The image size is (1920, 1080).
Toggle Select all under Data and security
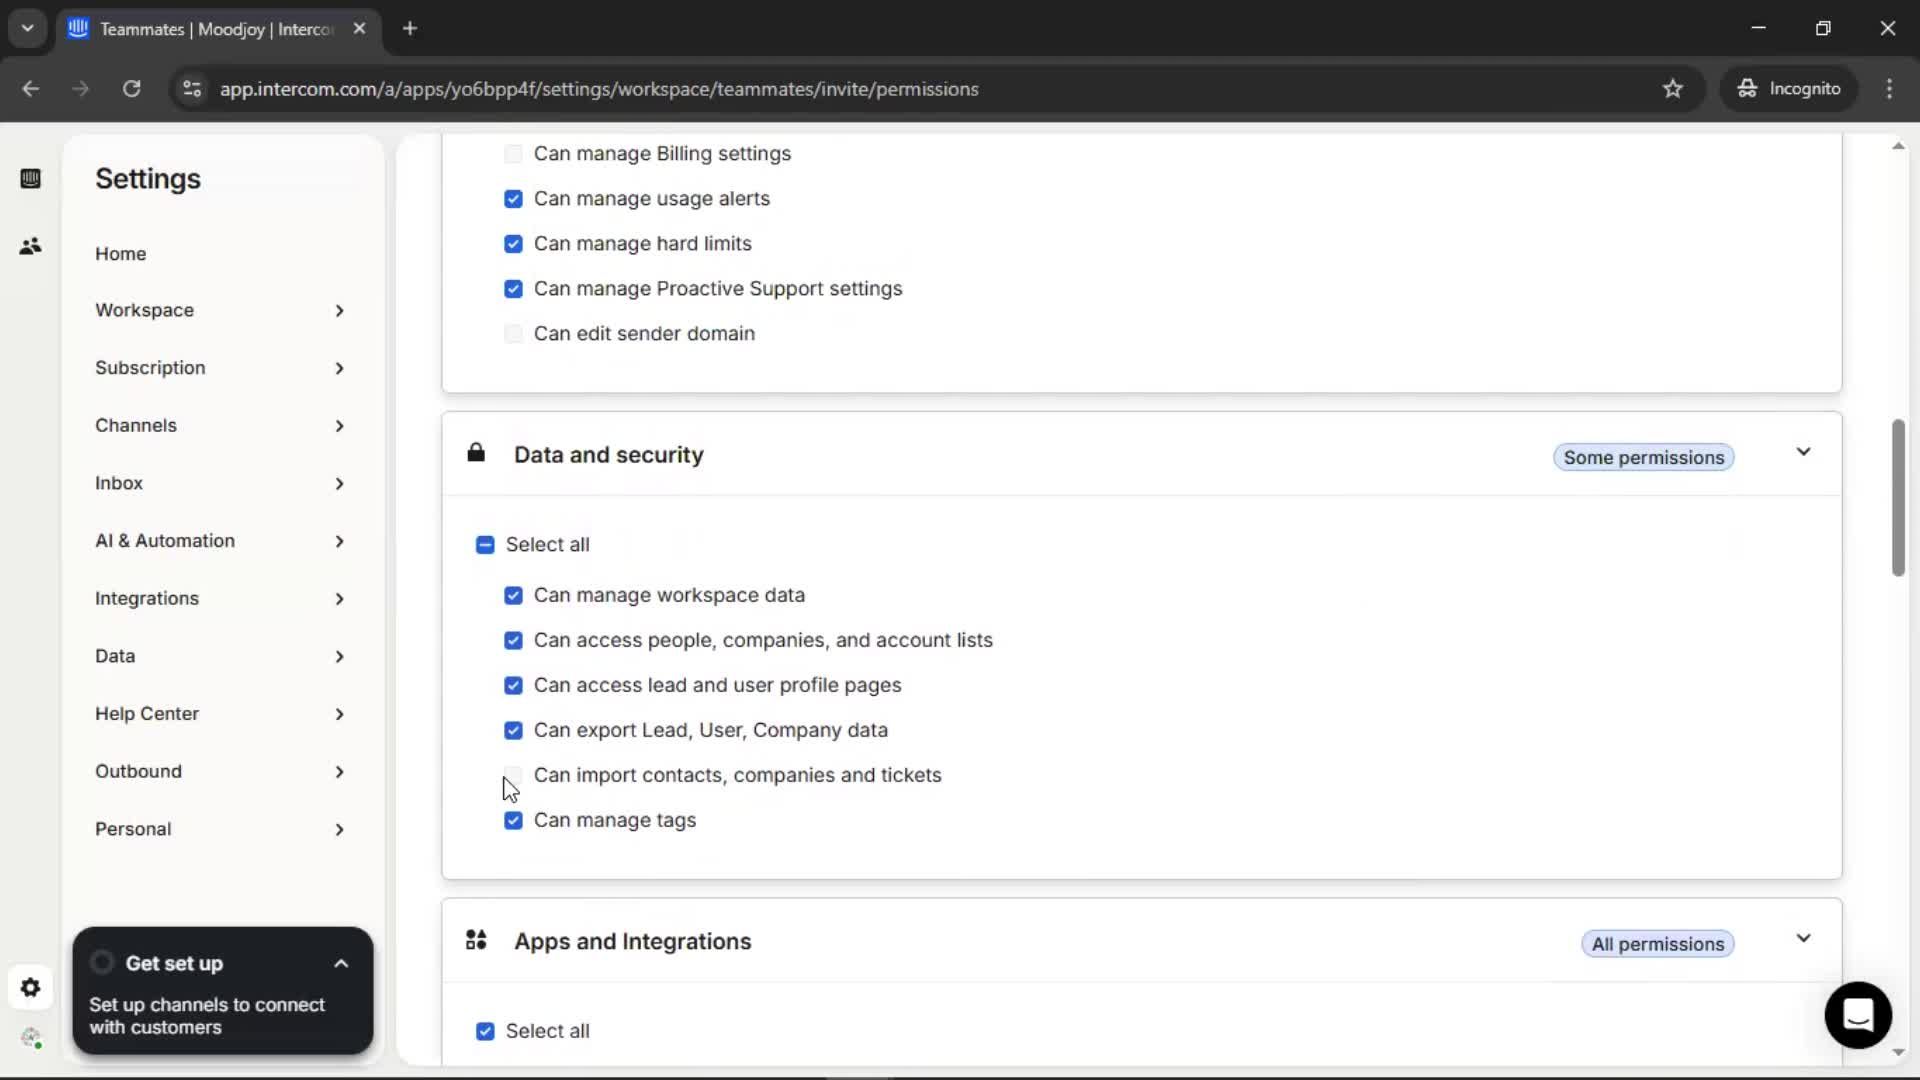(485, 545)
